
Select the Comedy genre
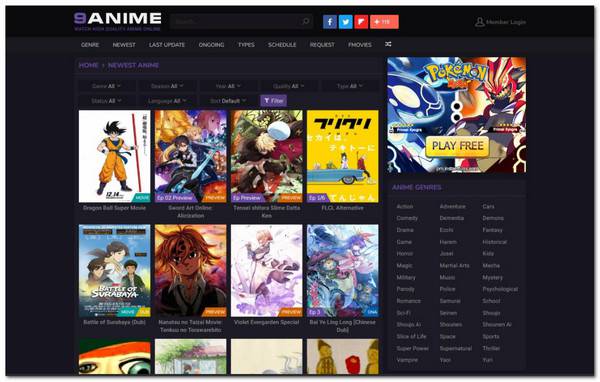(407, 218)
